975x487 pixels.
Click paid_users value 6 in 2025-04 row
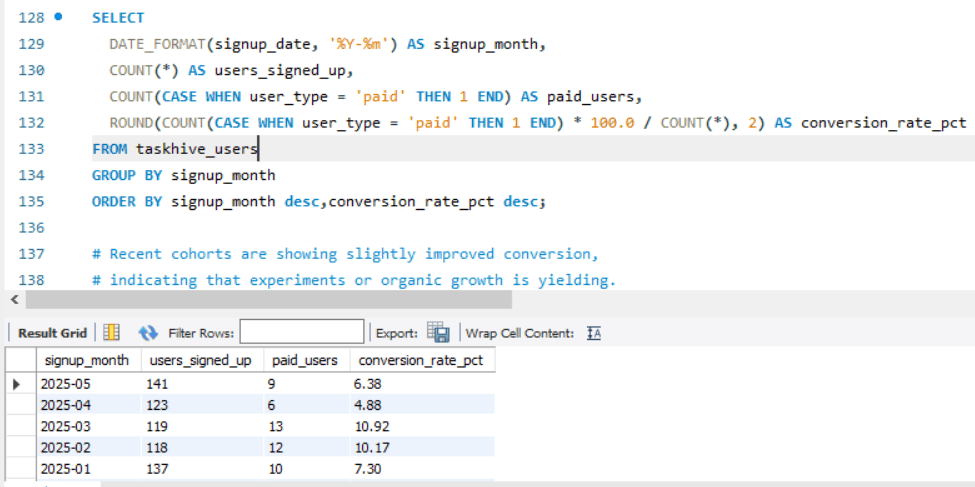[x=307, y=405]
